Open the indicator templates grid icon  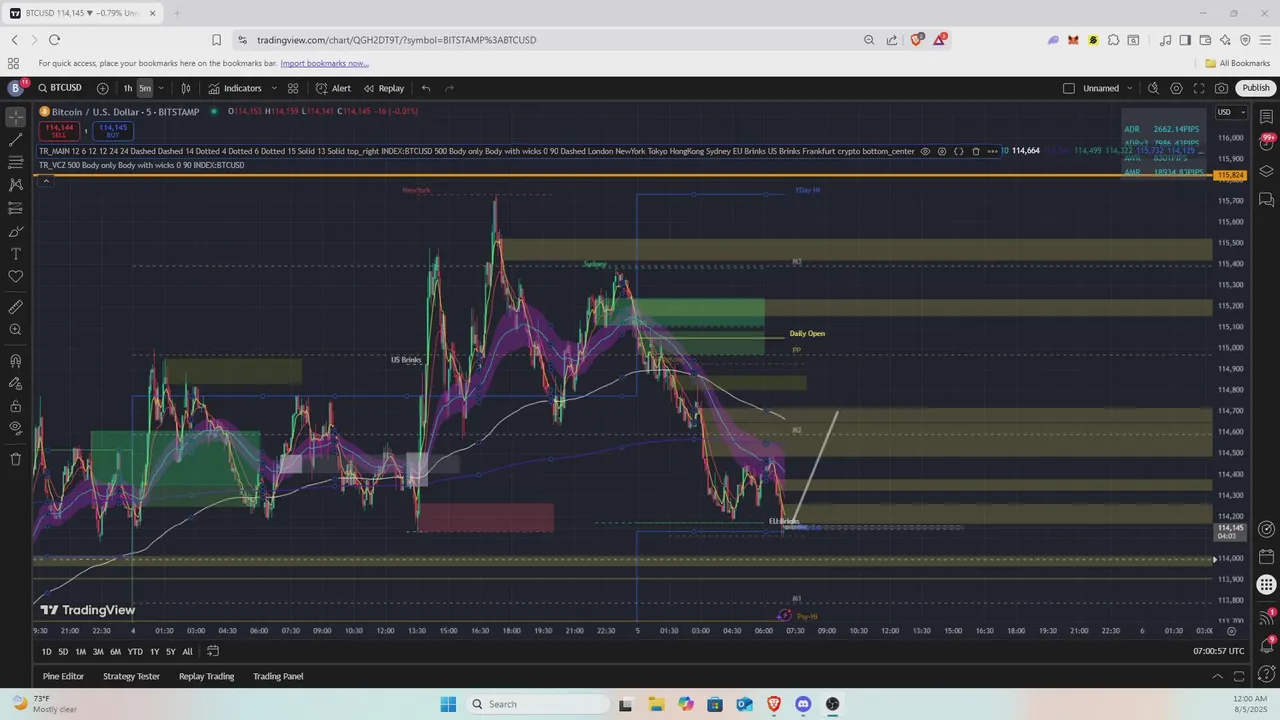(293, 88)
